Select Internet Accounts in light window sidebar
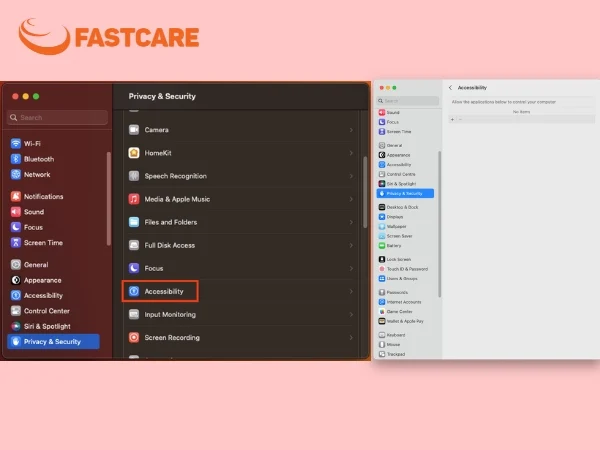Viewport: 600px width, 450px height. [x=400, y=302]
